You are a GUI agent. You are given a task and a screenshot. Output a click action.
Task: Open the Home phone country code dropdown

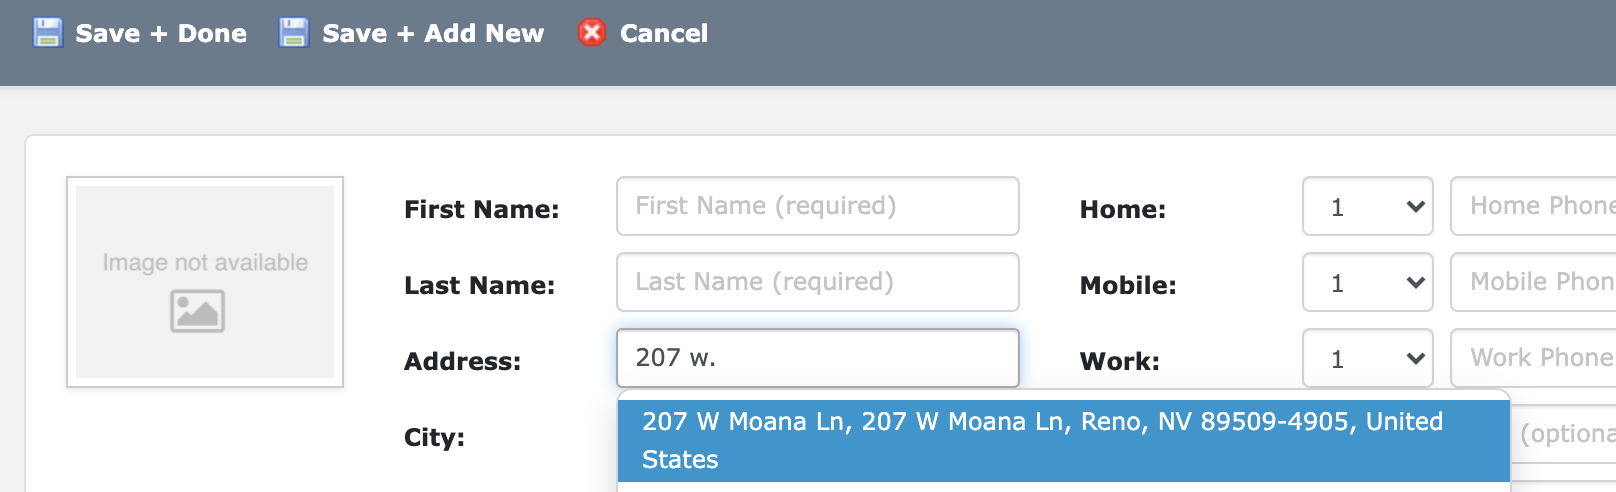pyautogui.click(x=1368, y=206)
